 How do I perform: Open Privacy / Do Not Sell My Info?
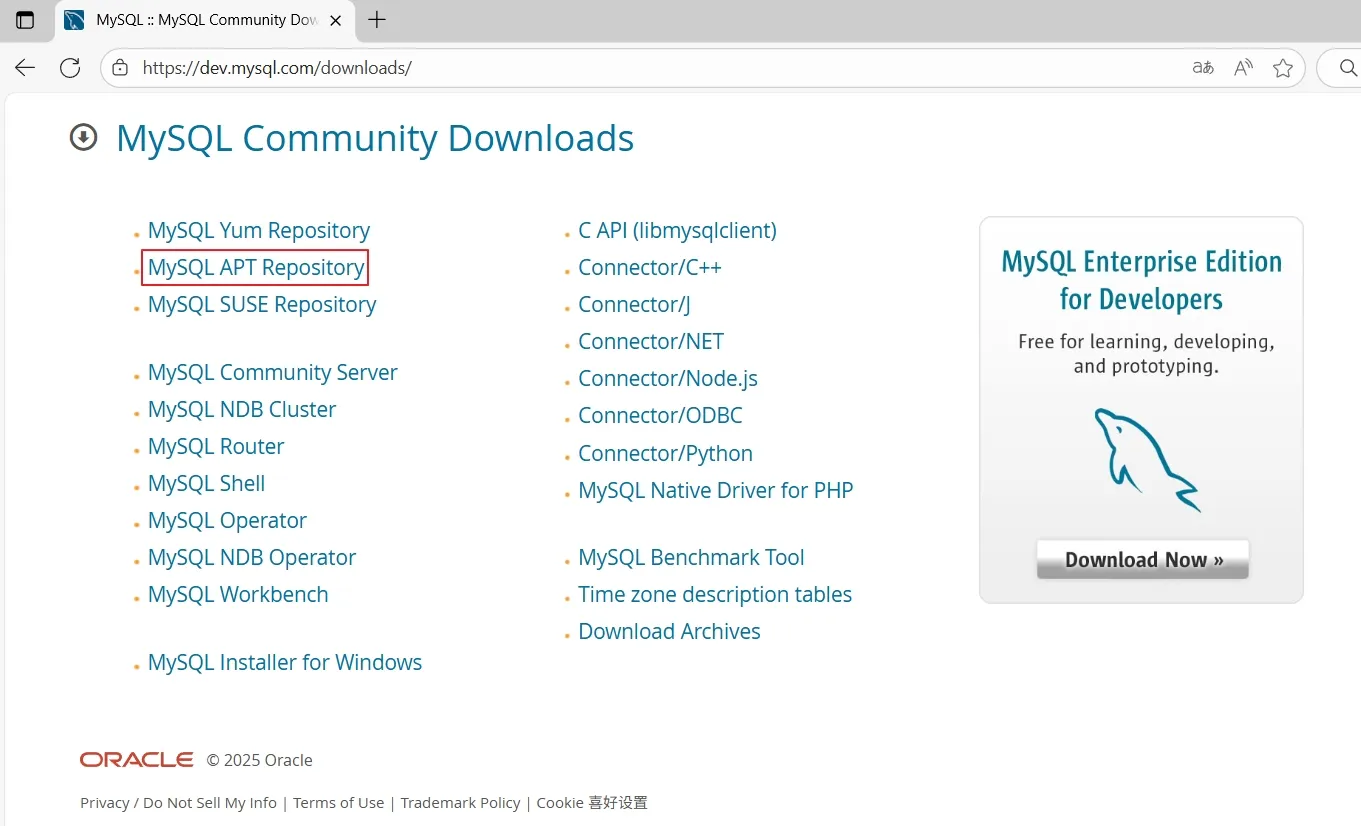pos(178,803)
